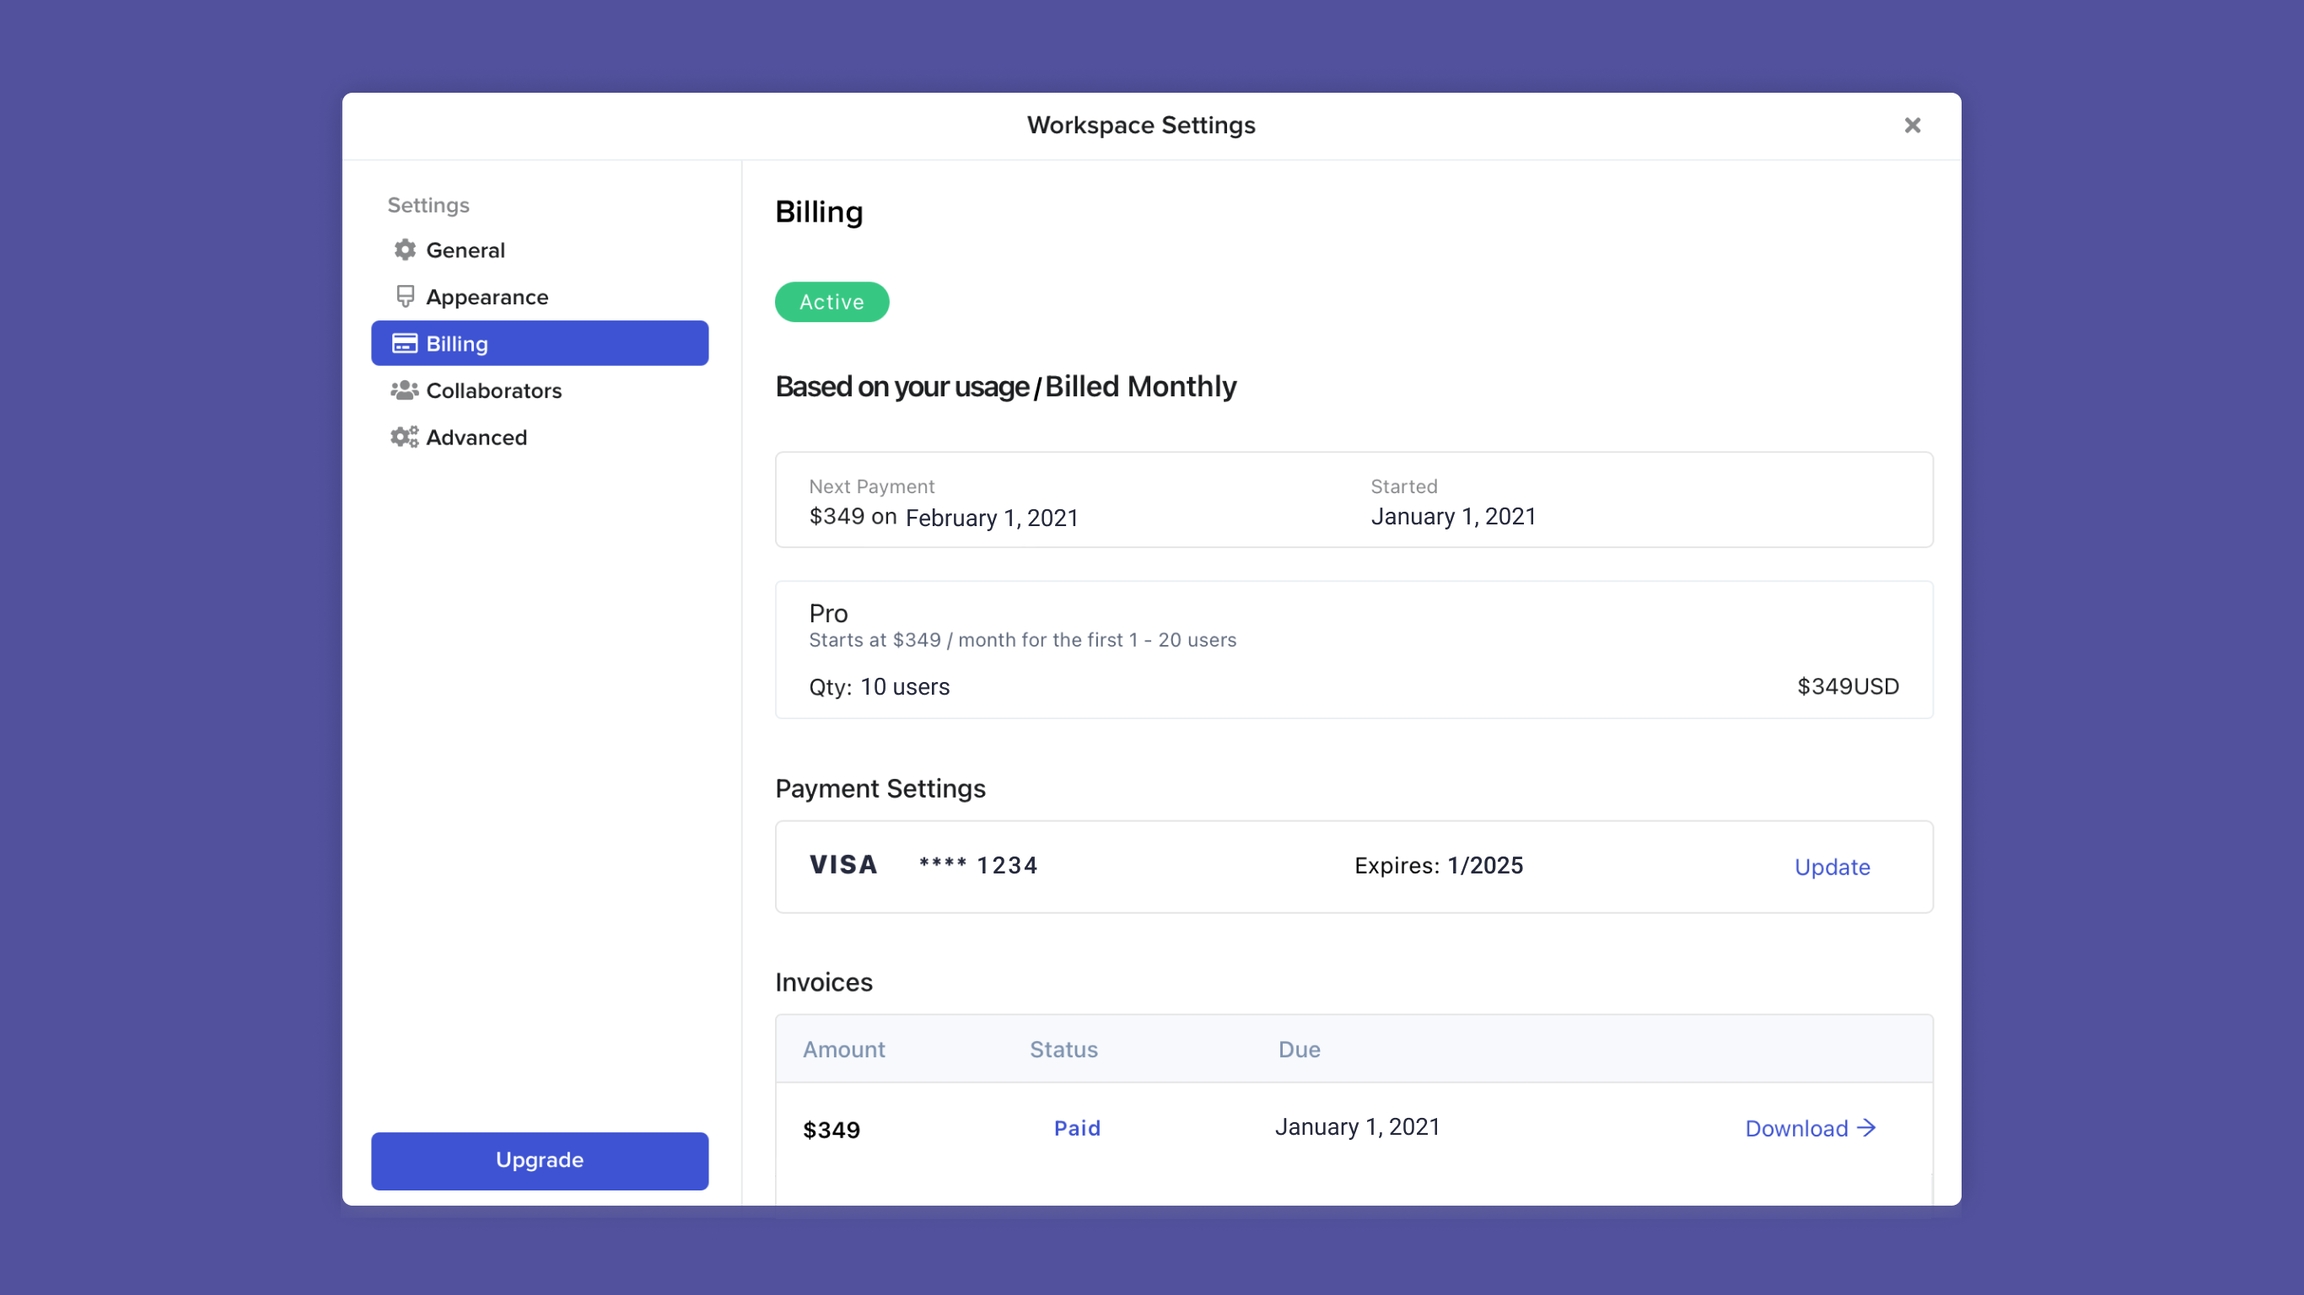Click Update to change payment card

(1831, 867)
